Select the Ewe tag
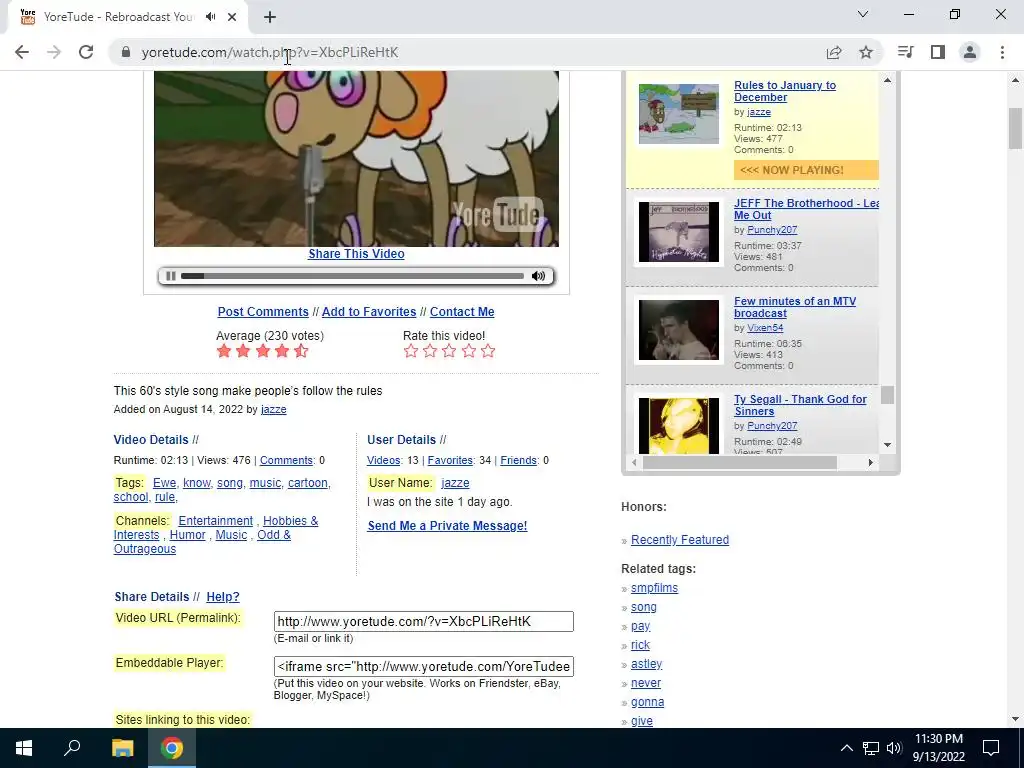This screenshot has width=1024, height=768. click(x=164, y=483)
